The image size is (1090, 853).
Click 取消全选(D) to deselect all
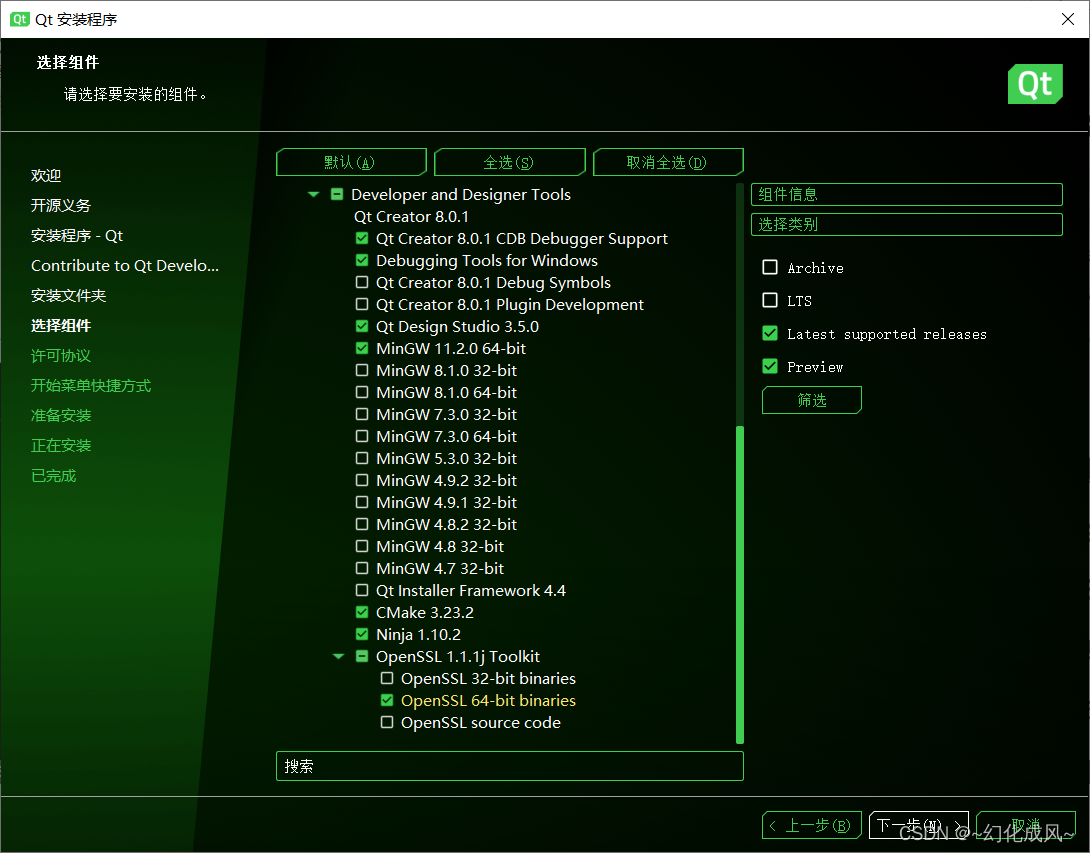click(667, 163)
